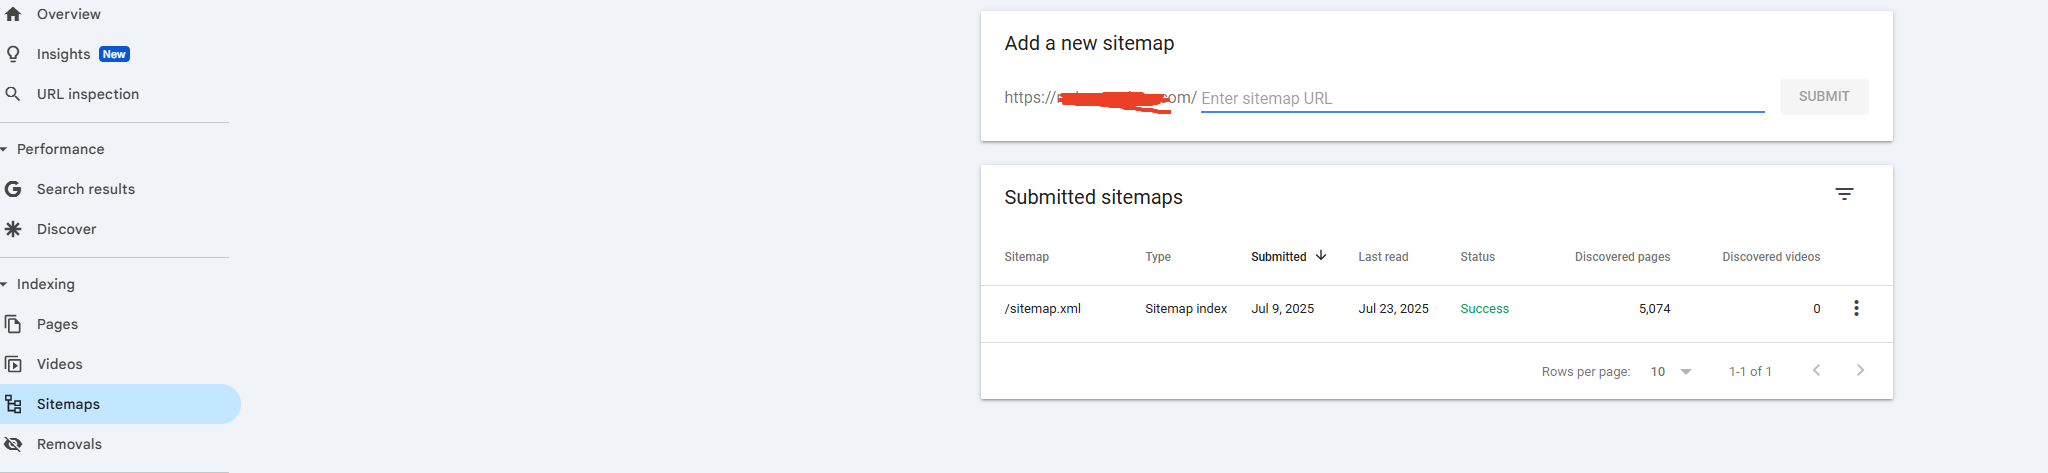Viewport: 2048px width, 473px height.
Task: Click the SUBMIT button
Action: 1824,97
